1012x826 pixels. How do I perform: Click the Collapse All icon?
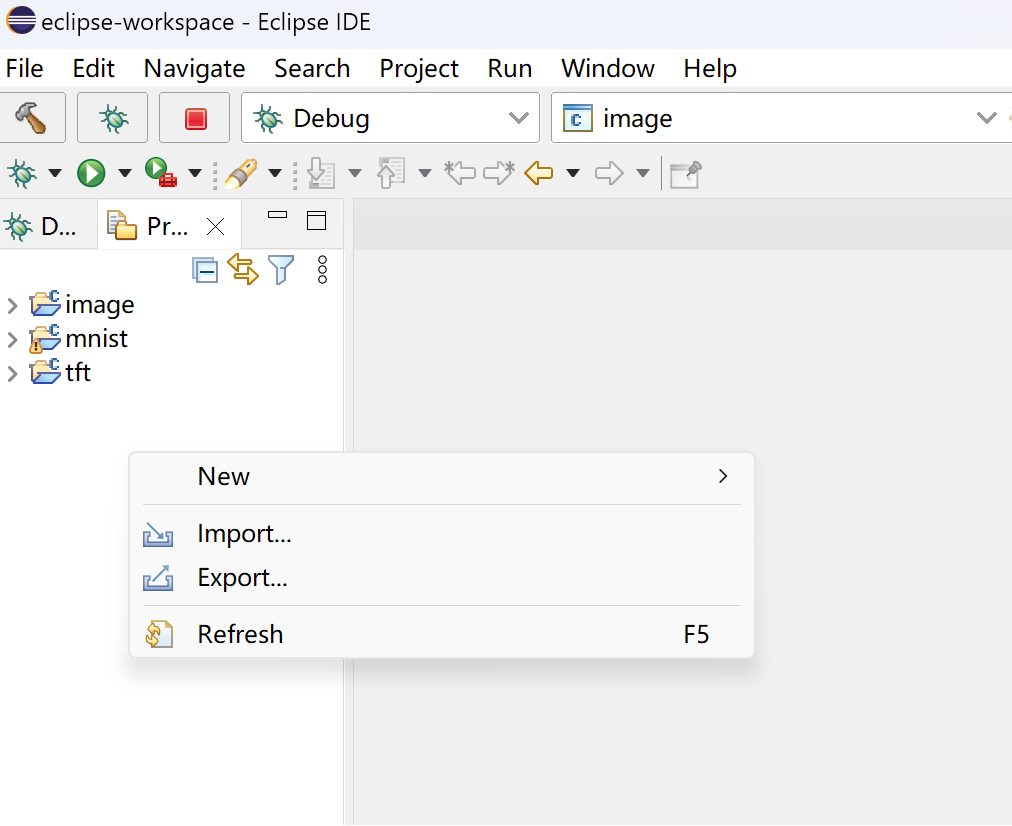[x=205, y=270]
